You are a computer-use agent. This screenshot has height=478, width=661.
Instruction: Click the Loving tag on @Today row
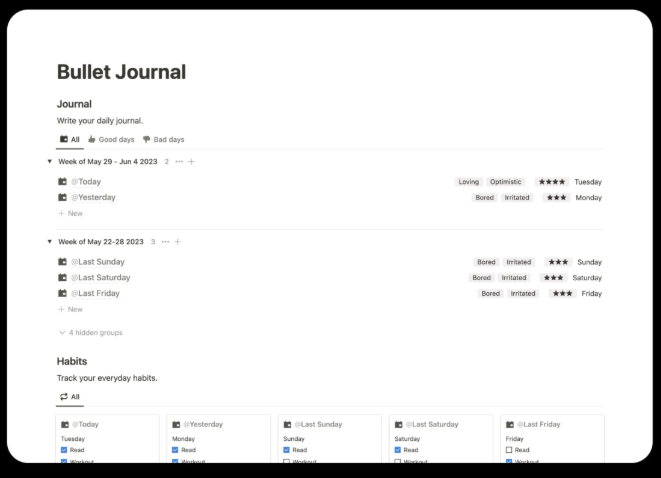[x=469, y=182]
